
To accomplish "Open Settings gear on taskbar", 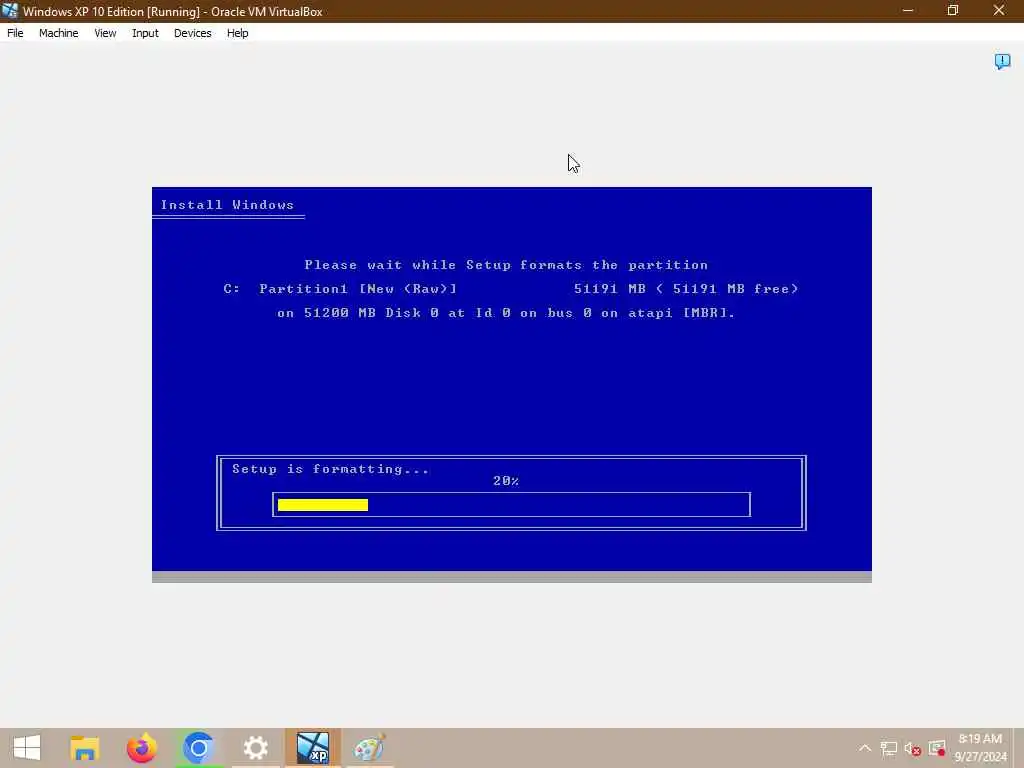I will pyautogui.click(x=255, y=748).
